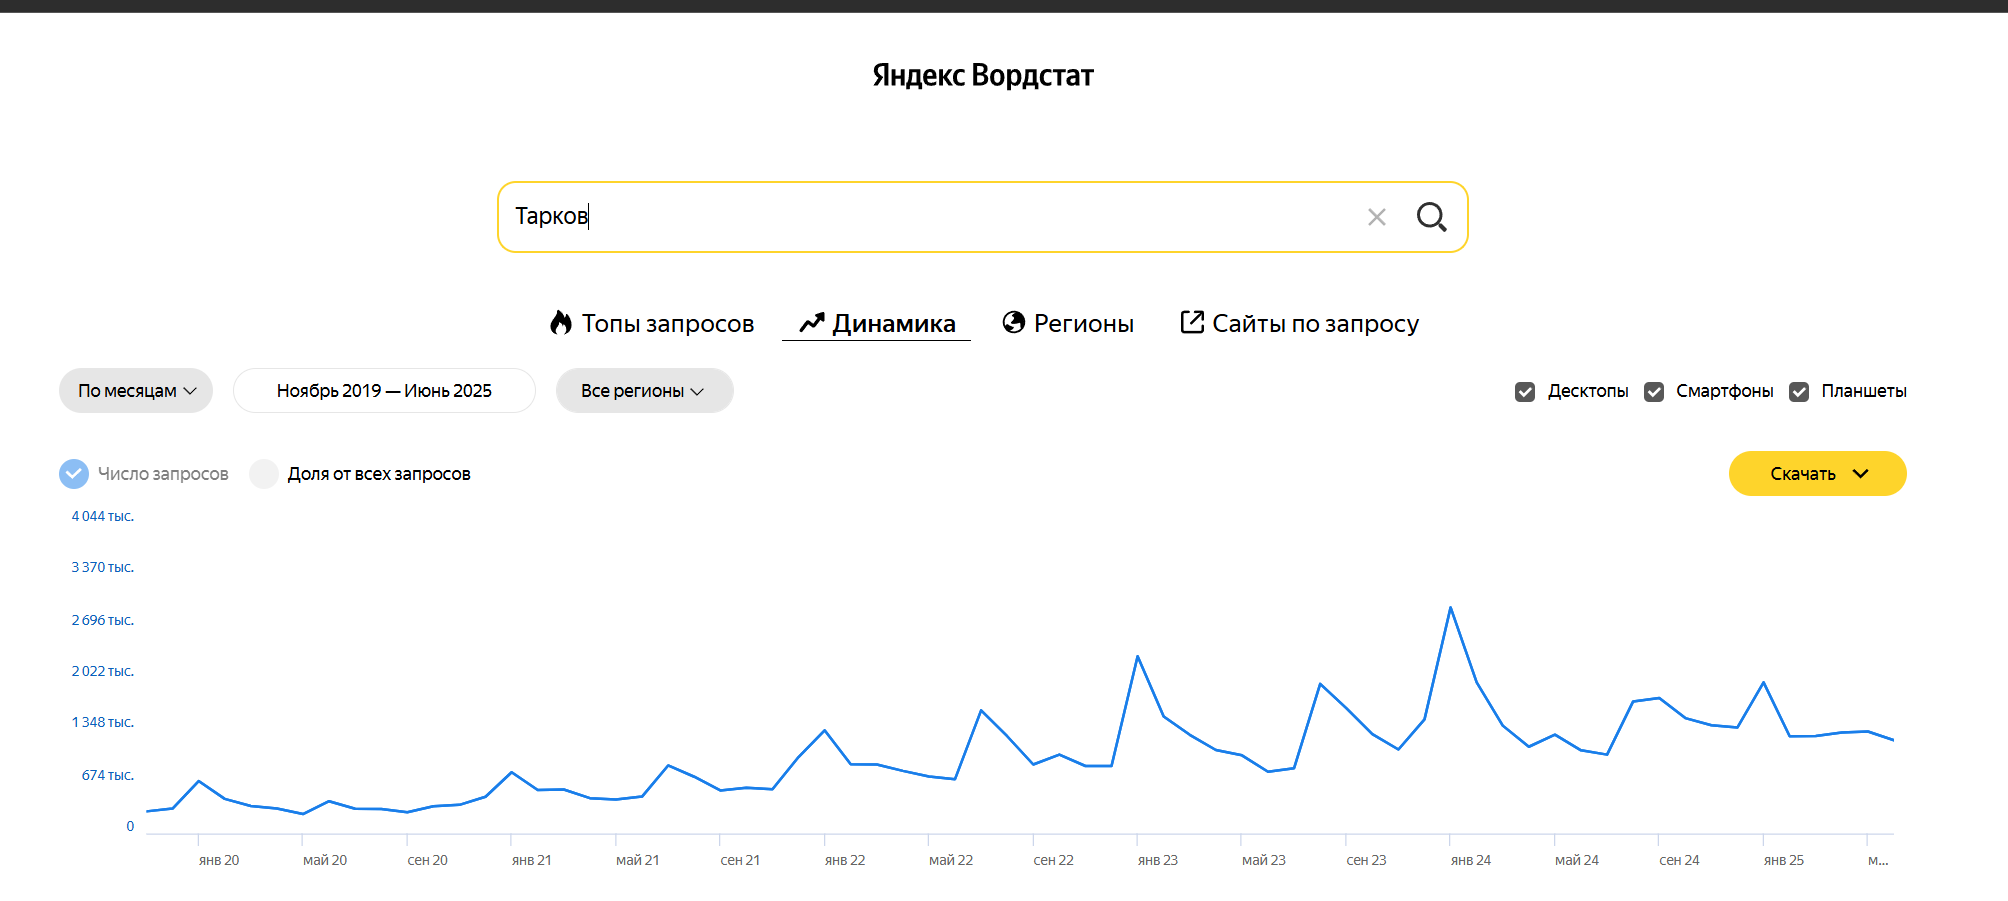This screenshot has width=2008, height=901.
Task: Click the magnifier search icon
Action: point(1431,217)
